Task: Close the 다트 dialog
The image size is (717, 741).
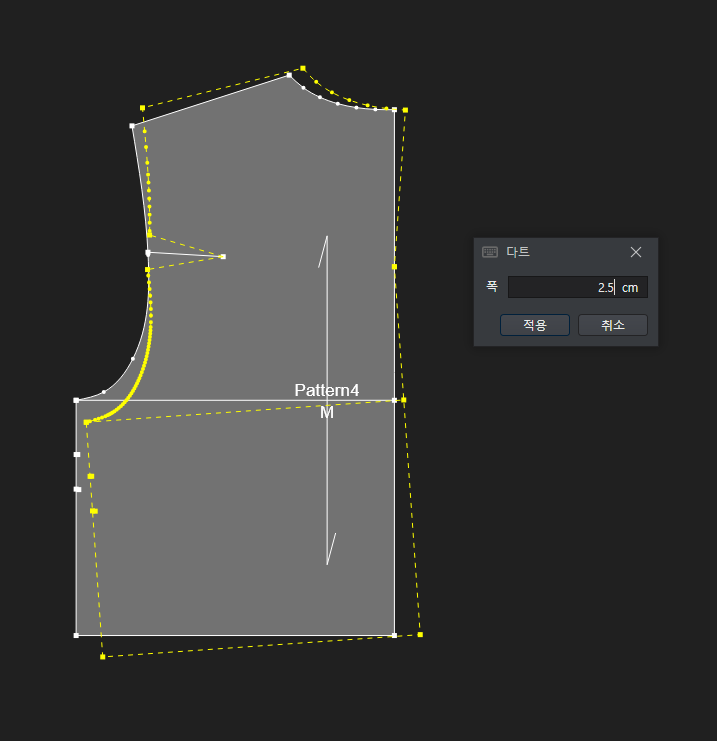Action: tap(636, 252)
